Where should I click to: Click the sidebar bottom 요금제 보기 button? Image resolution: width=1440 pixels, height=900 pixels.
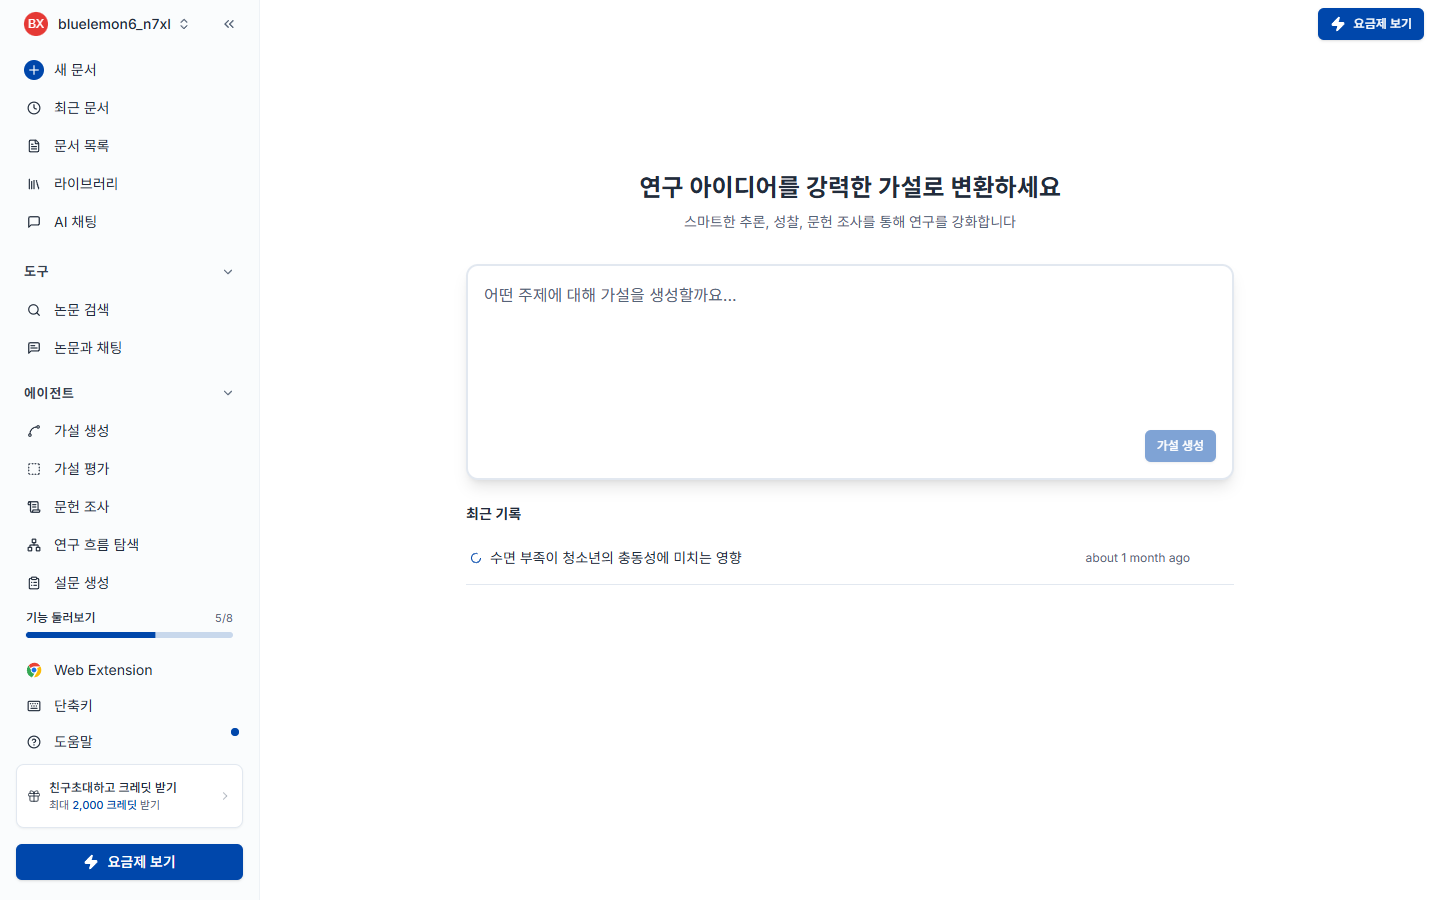[130, 862]
